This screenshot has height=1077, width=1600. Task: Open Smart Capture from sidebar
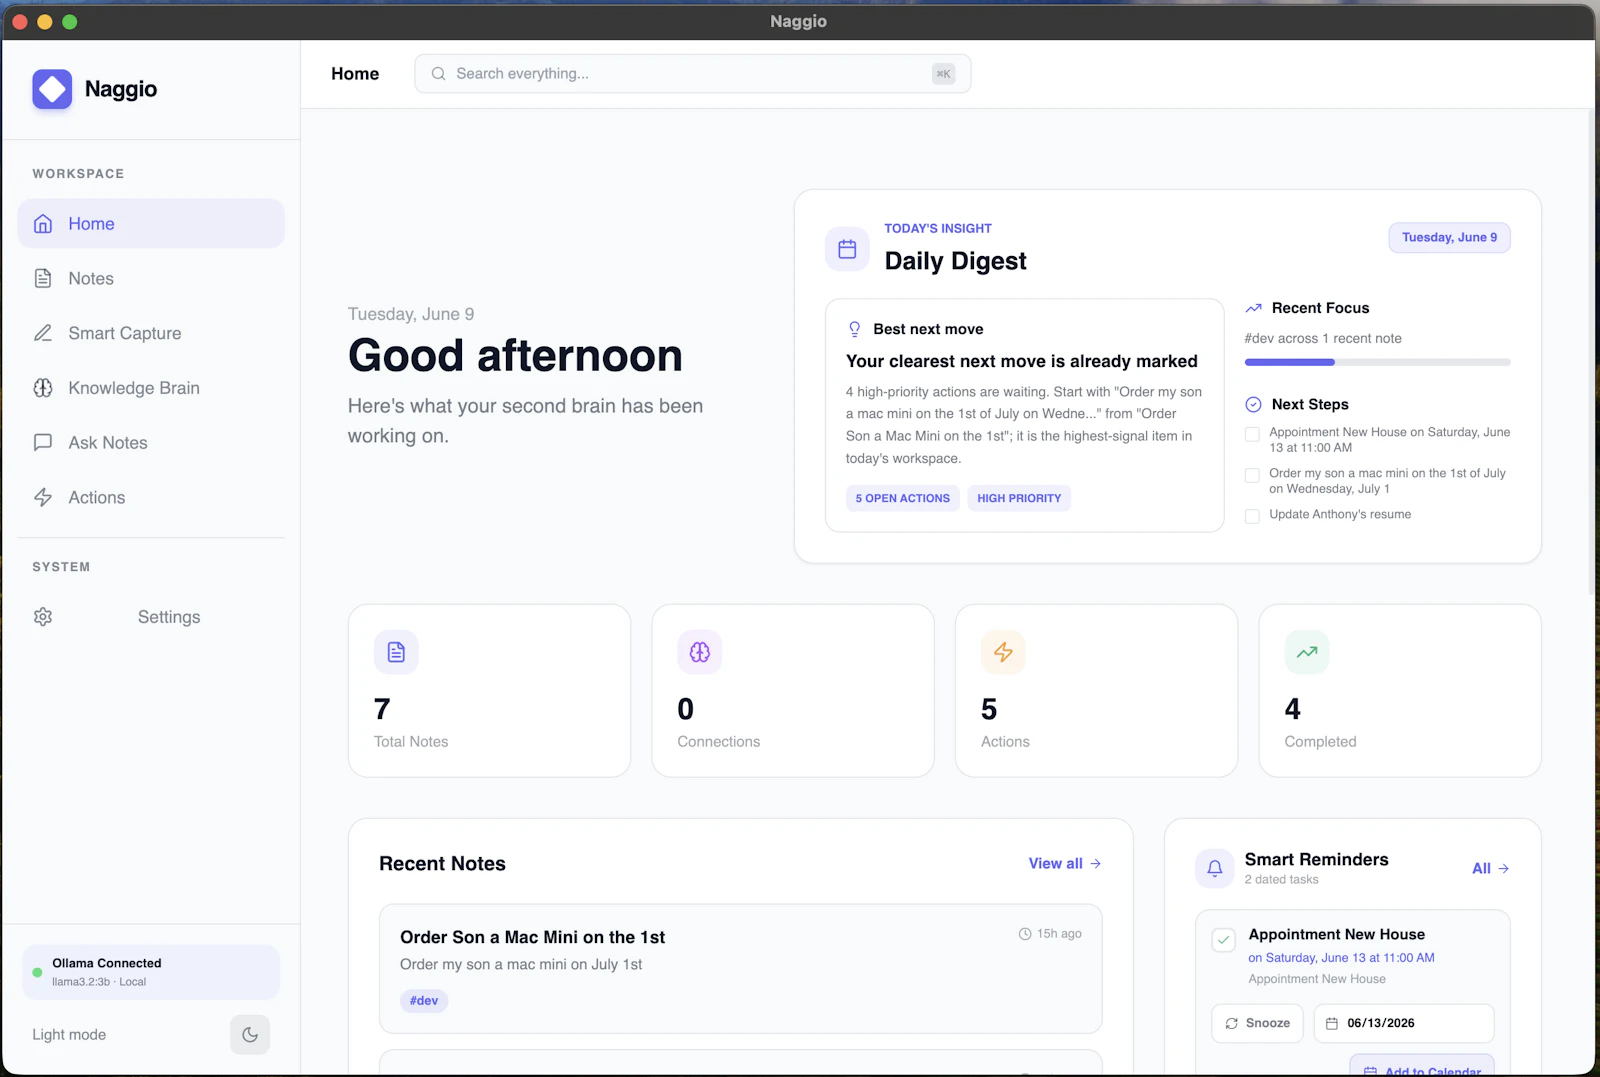coord(151,333)
